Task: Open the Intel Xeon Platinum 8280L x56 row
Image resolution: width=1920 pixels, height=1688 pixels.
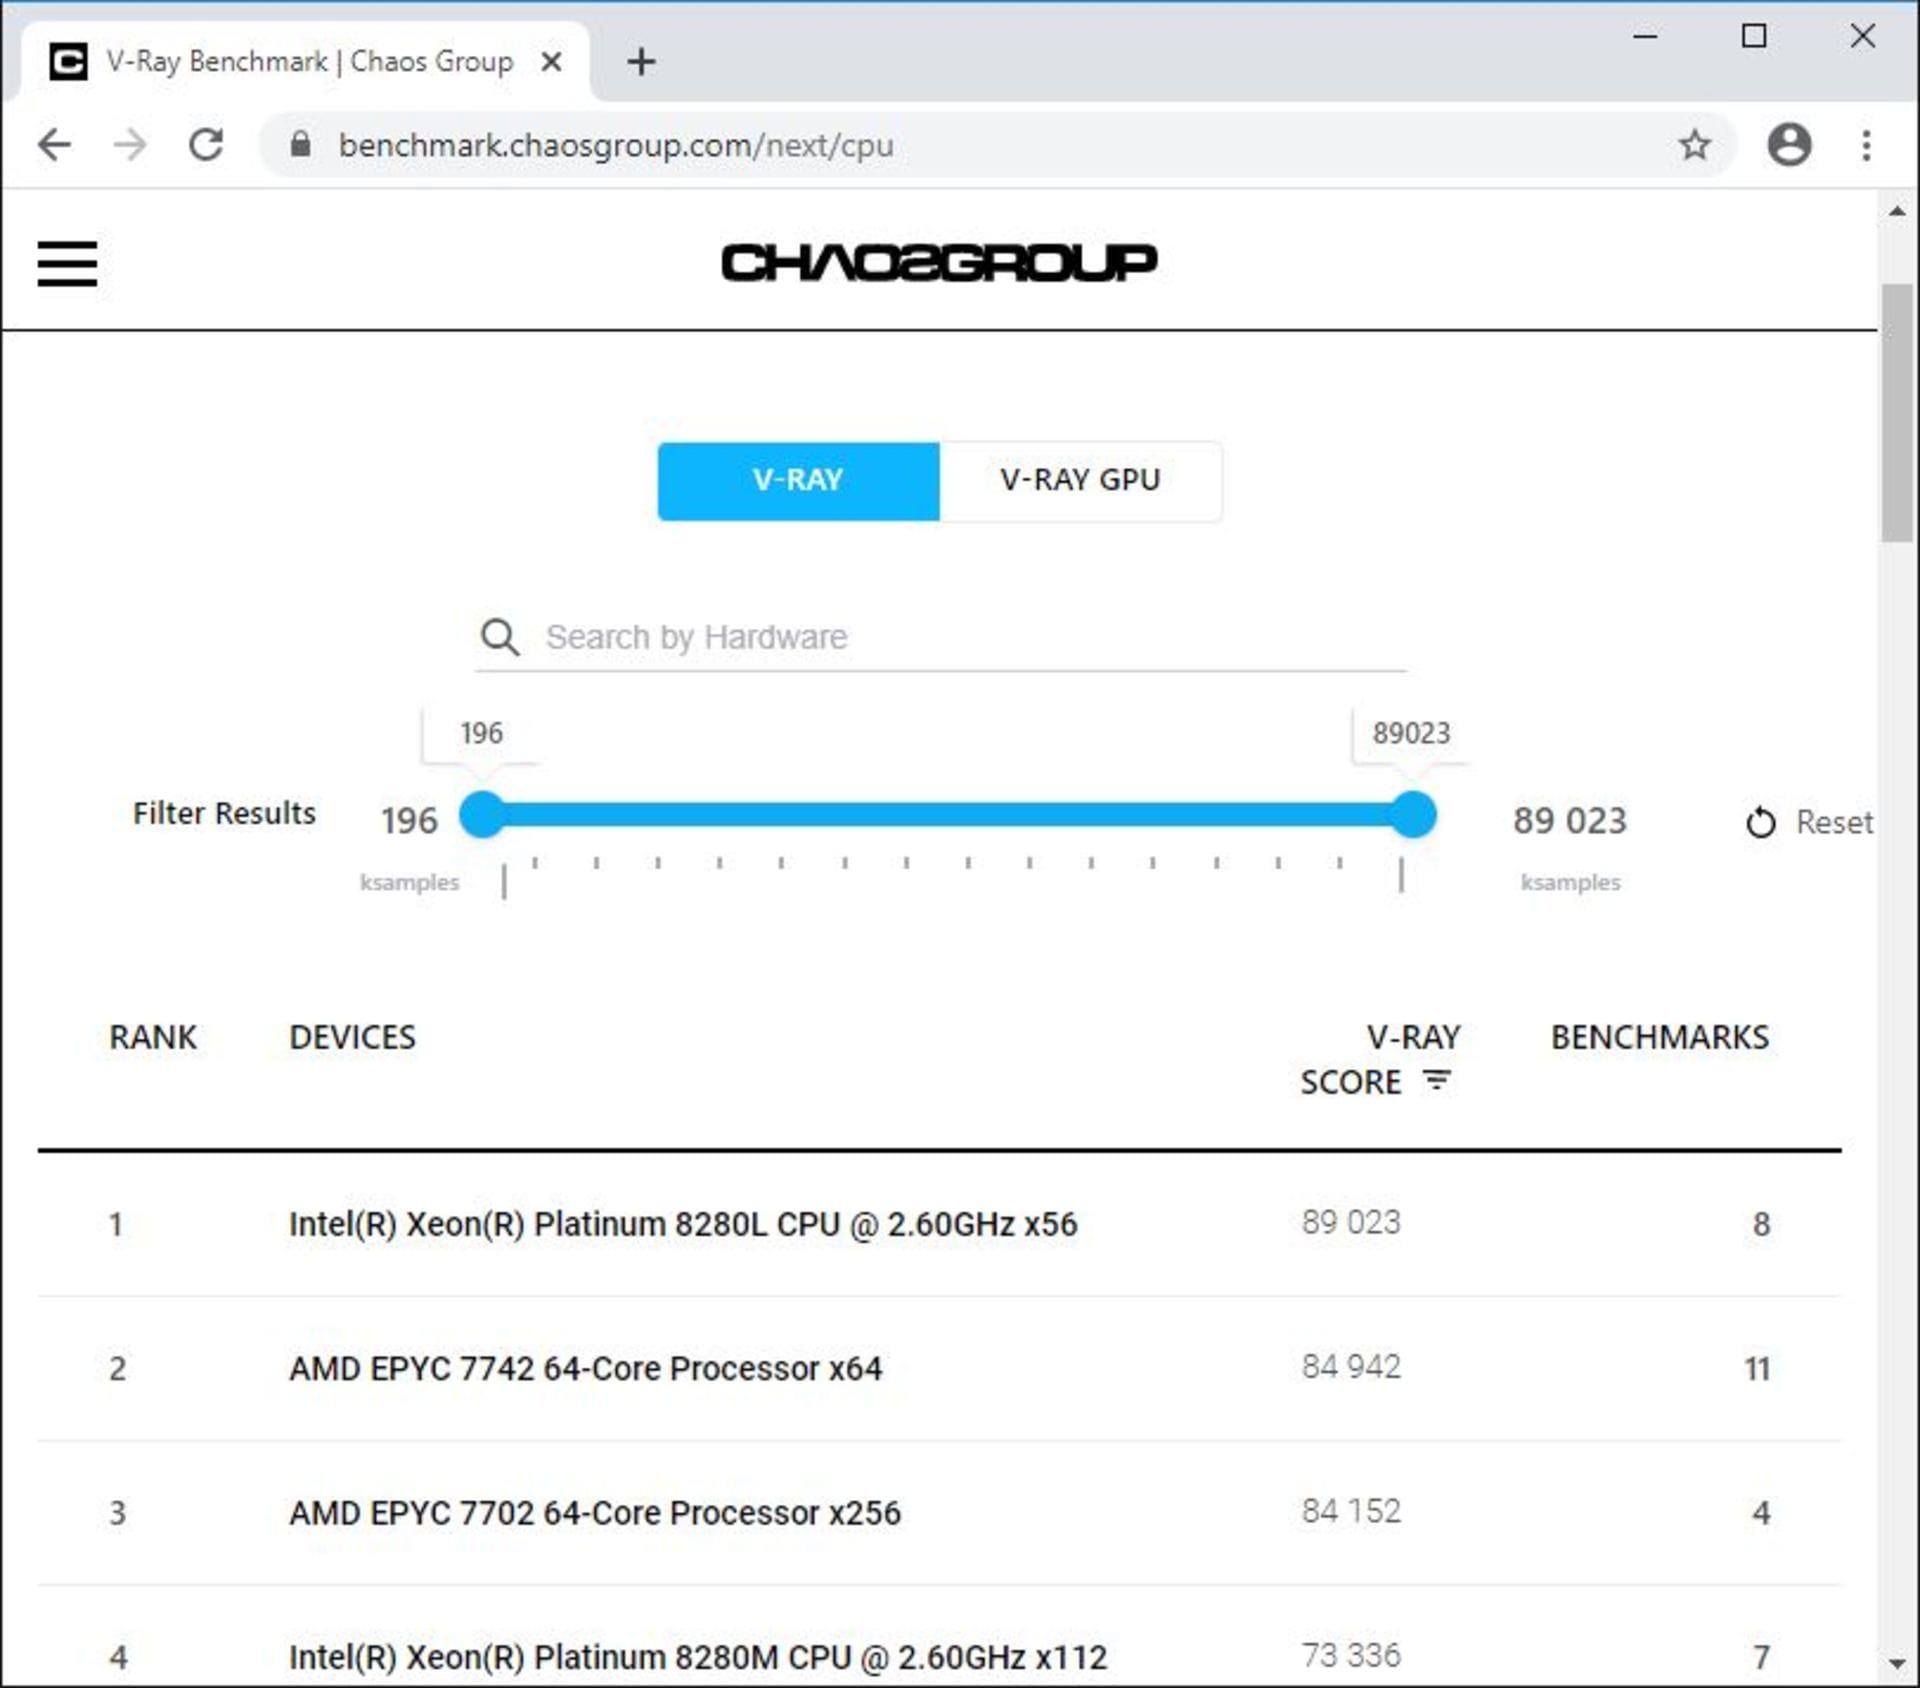Action: (x=940, y=1224)
